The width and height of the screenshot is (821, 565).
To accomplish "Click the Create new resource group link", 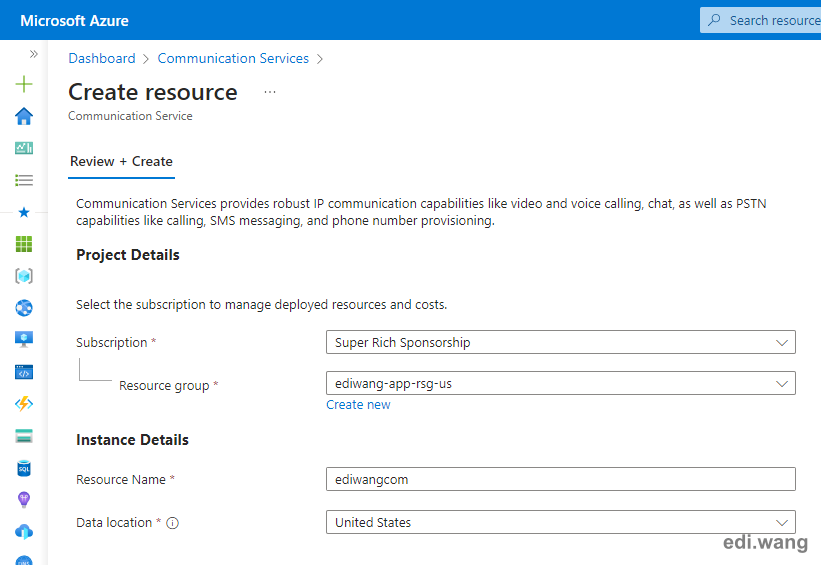I will (358, 405).
